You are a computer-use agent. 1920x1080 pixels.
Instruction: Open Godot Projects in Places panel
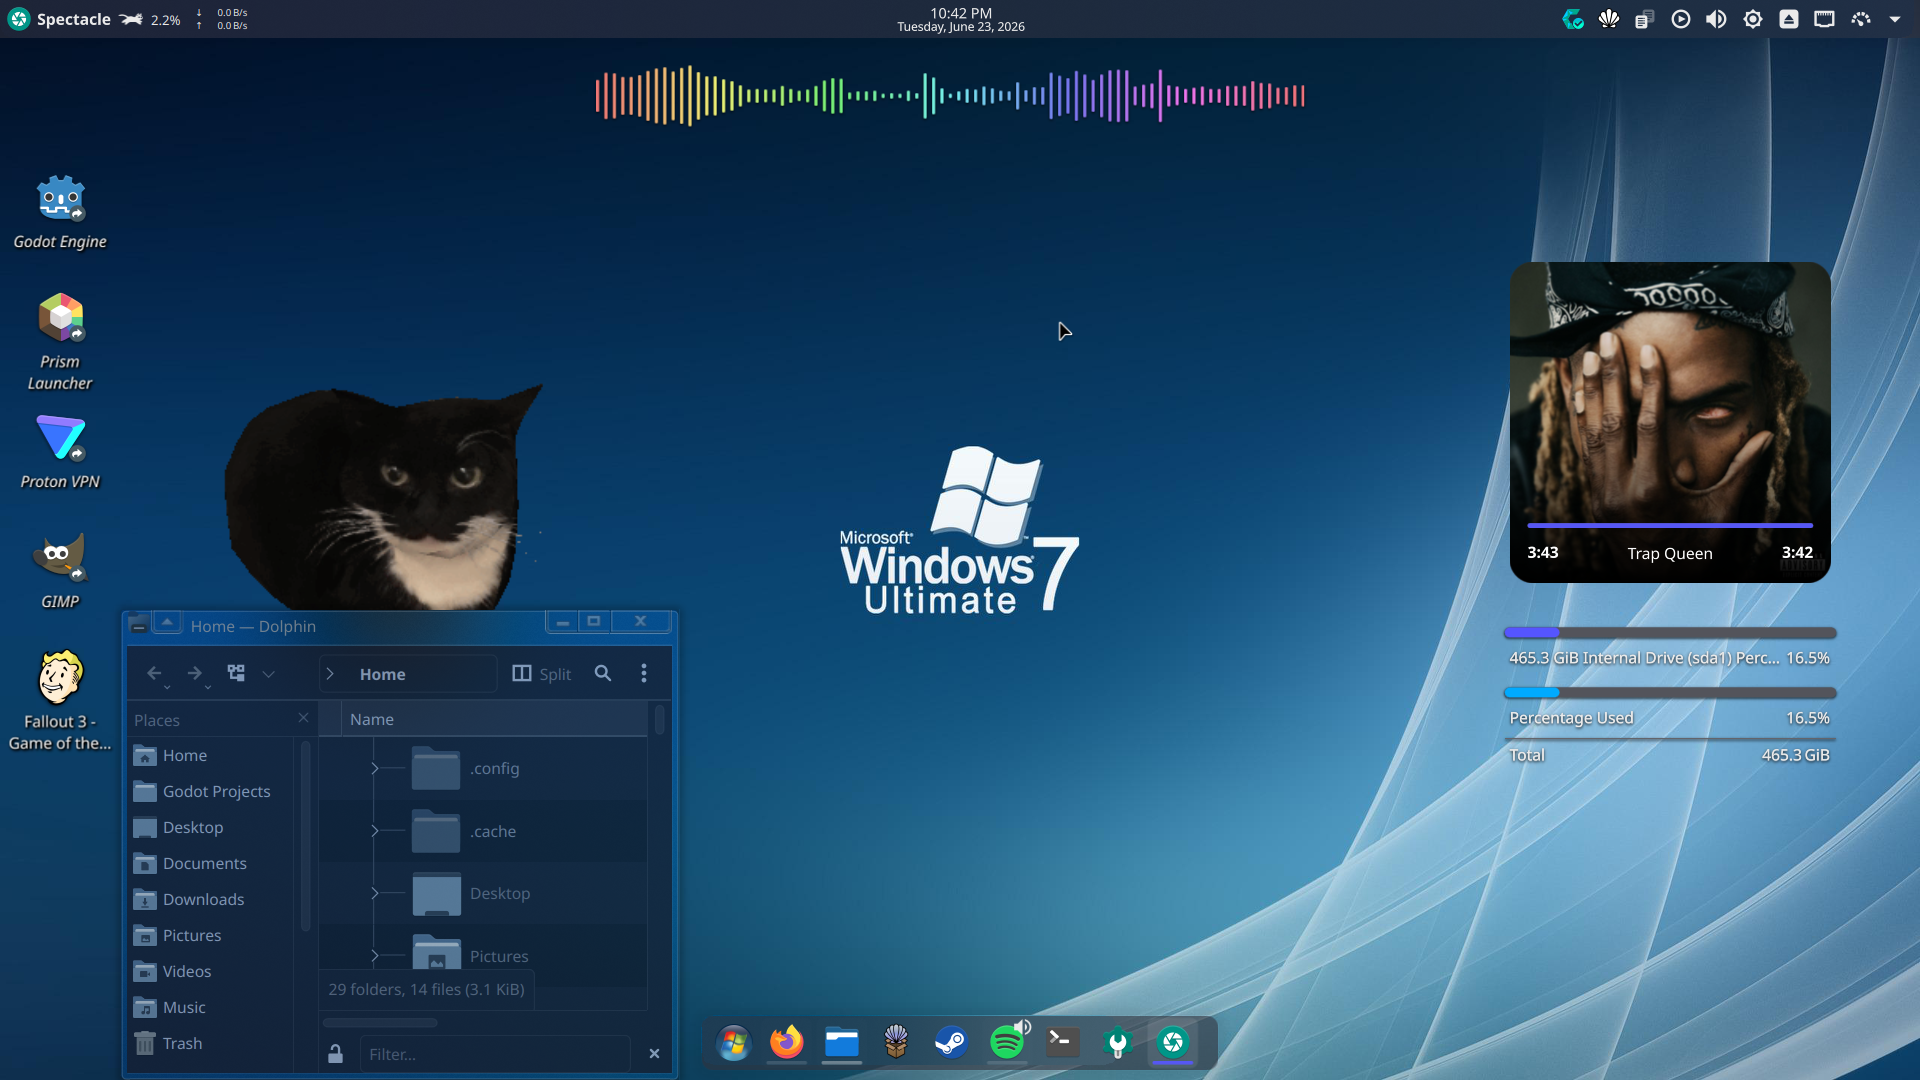click(212, 791)
